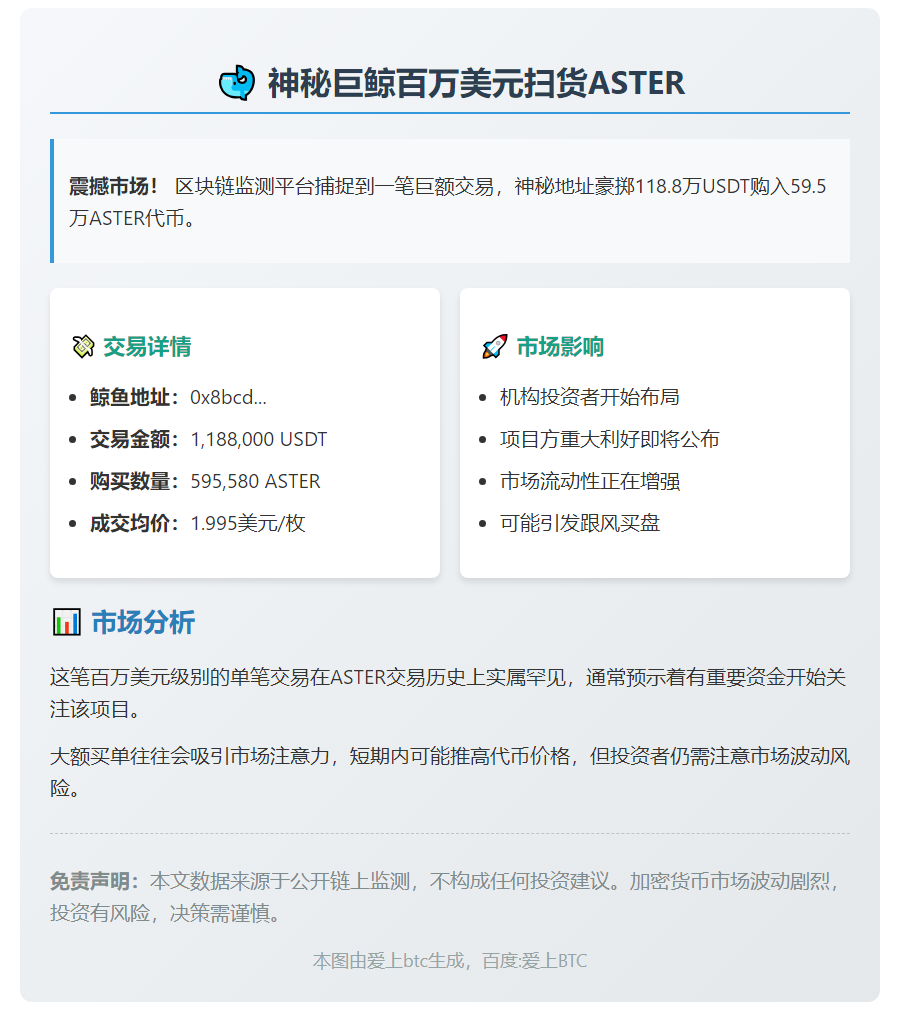Select the 可能引发跟风买盘 bullet

pos(579,523)
